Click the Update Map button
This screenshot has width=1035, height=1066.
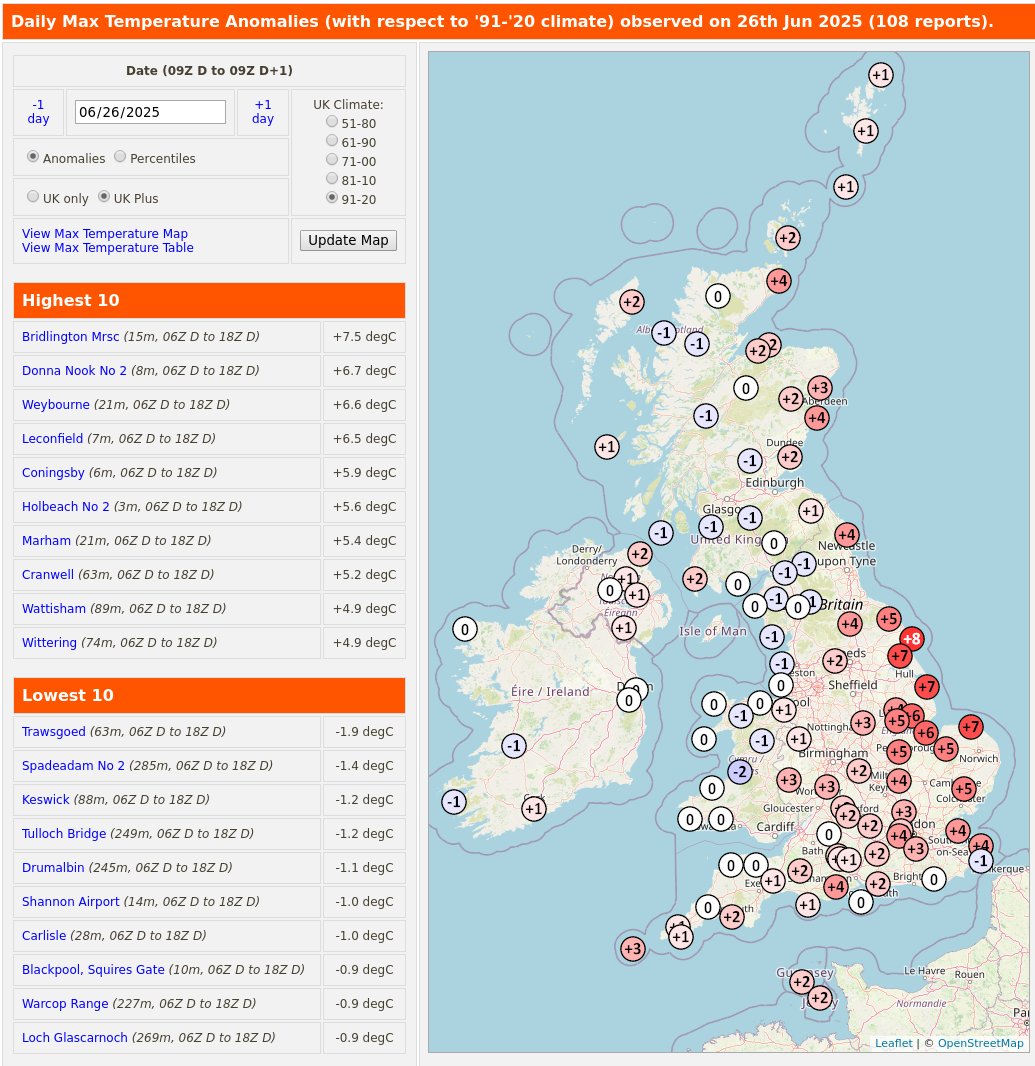[348, 240]
